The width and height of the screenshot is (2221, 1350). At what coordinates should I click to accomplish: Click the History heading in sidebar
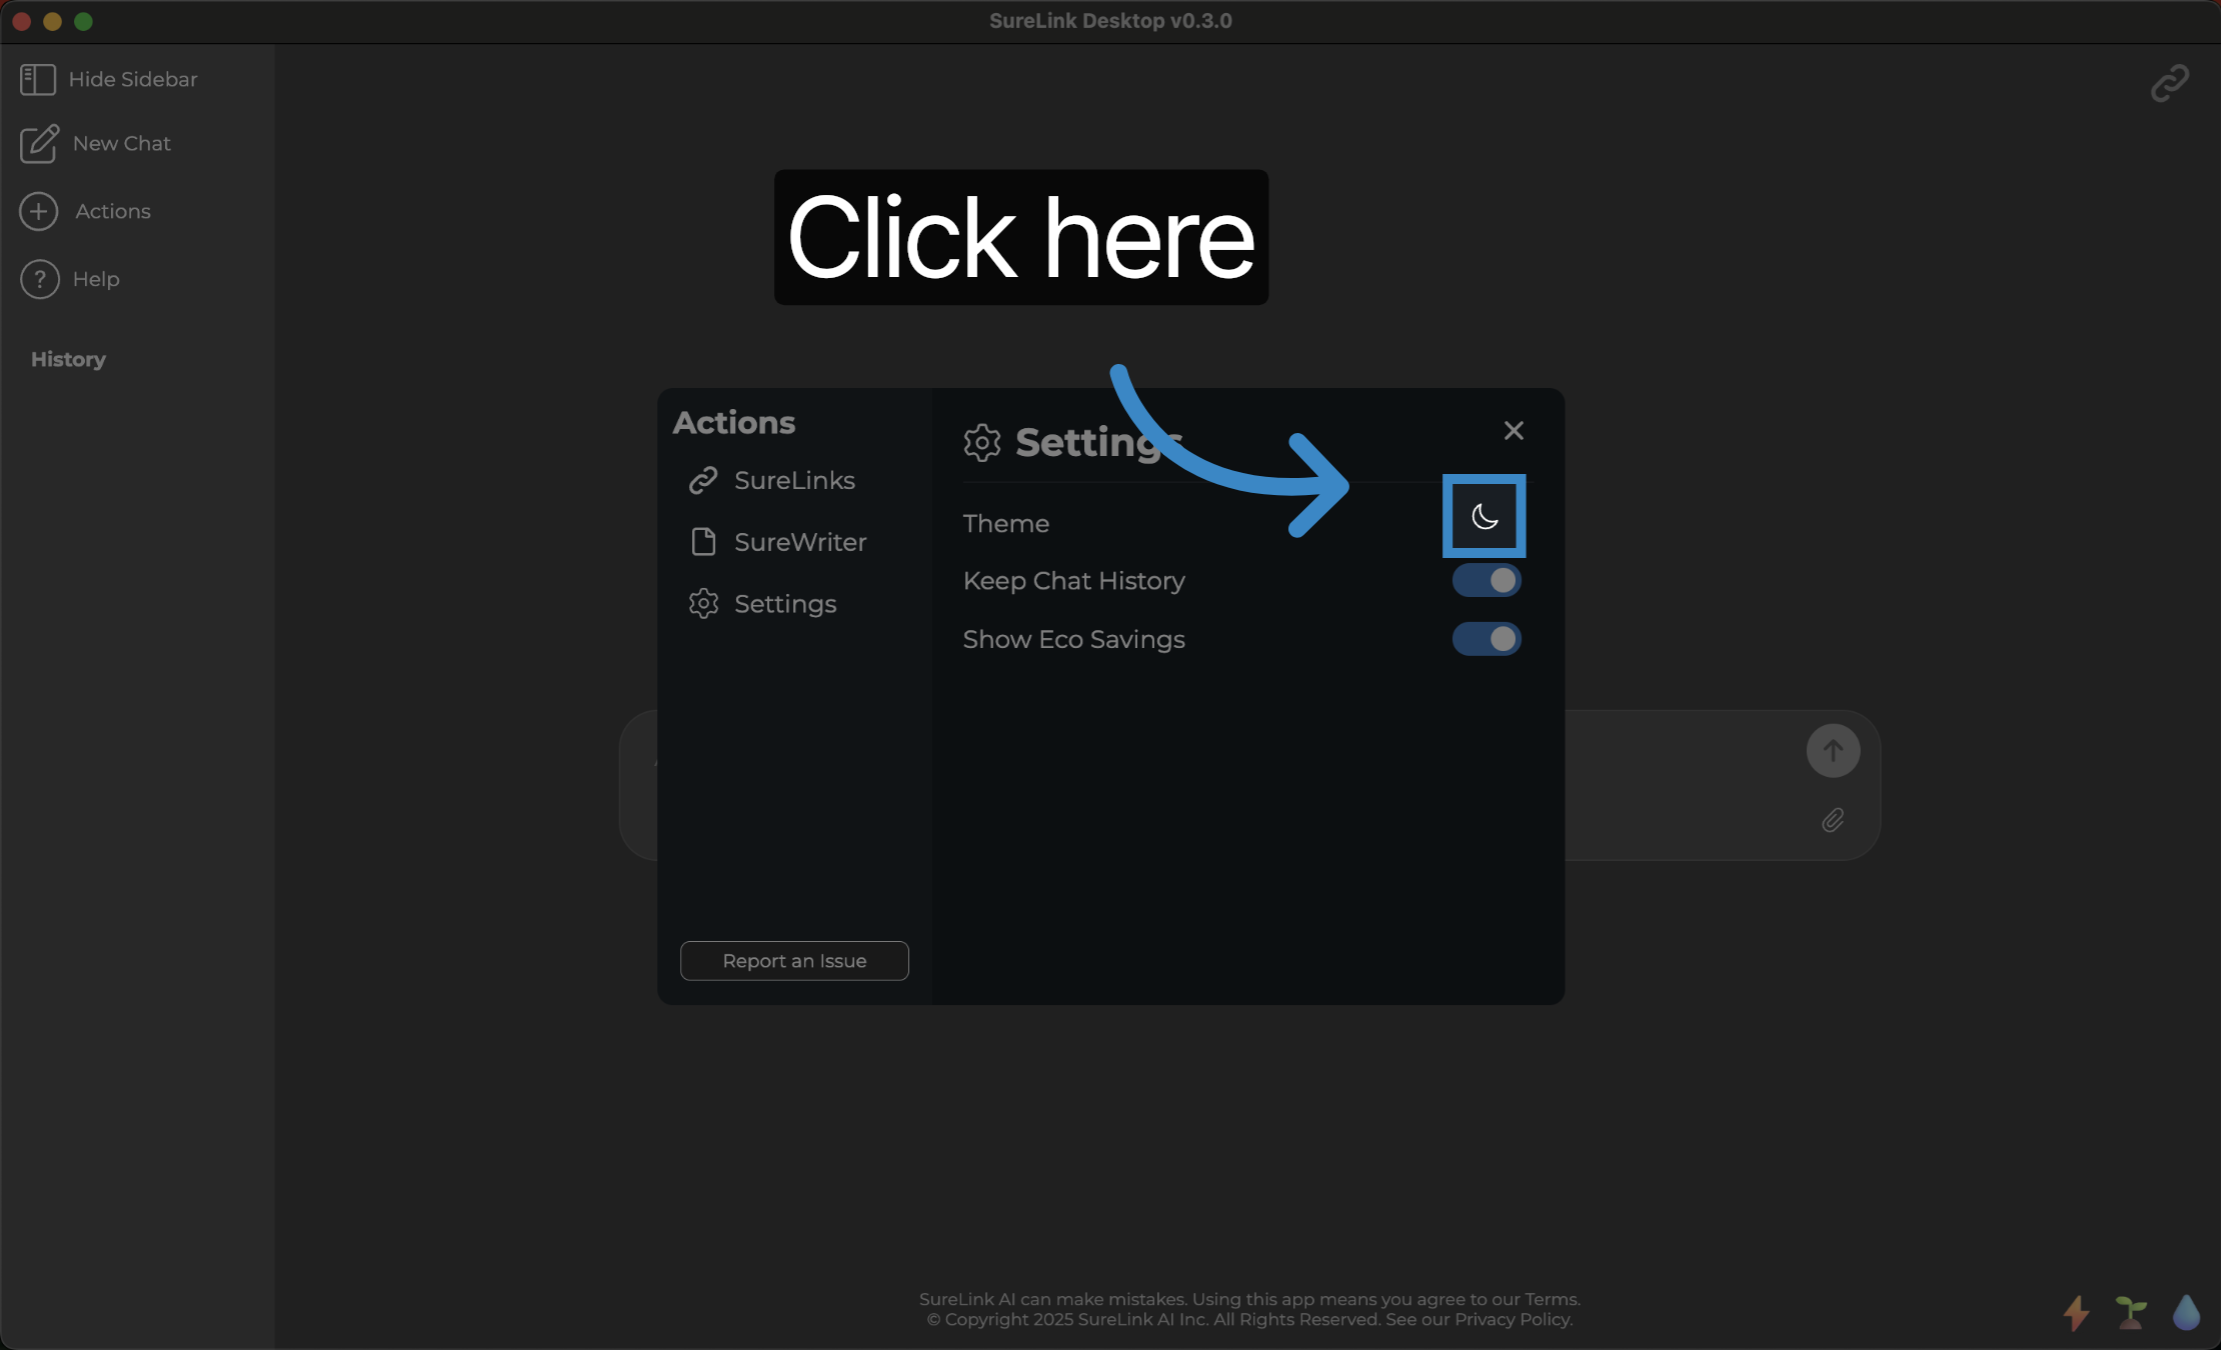(68, 359)
